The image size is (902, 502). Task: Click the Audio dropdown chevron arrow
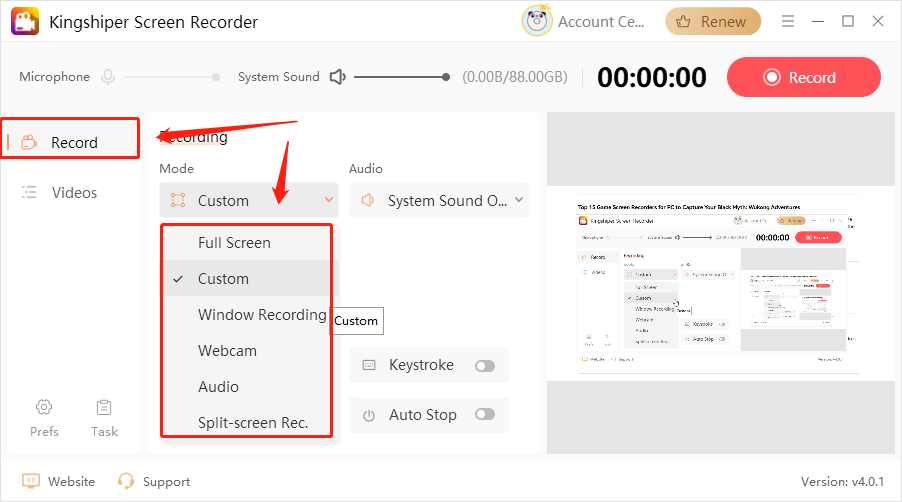tap(519, 200)
